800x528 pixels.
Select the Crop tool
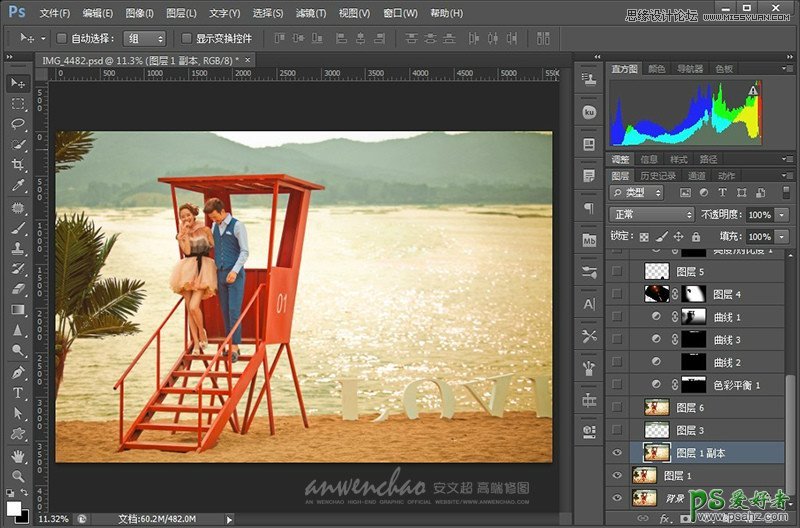(18, 165)
